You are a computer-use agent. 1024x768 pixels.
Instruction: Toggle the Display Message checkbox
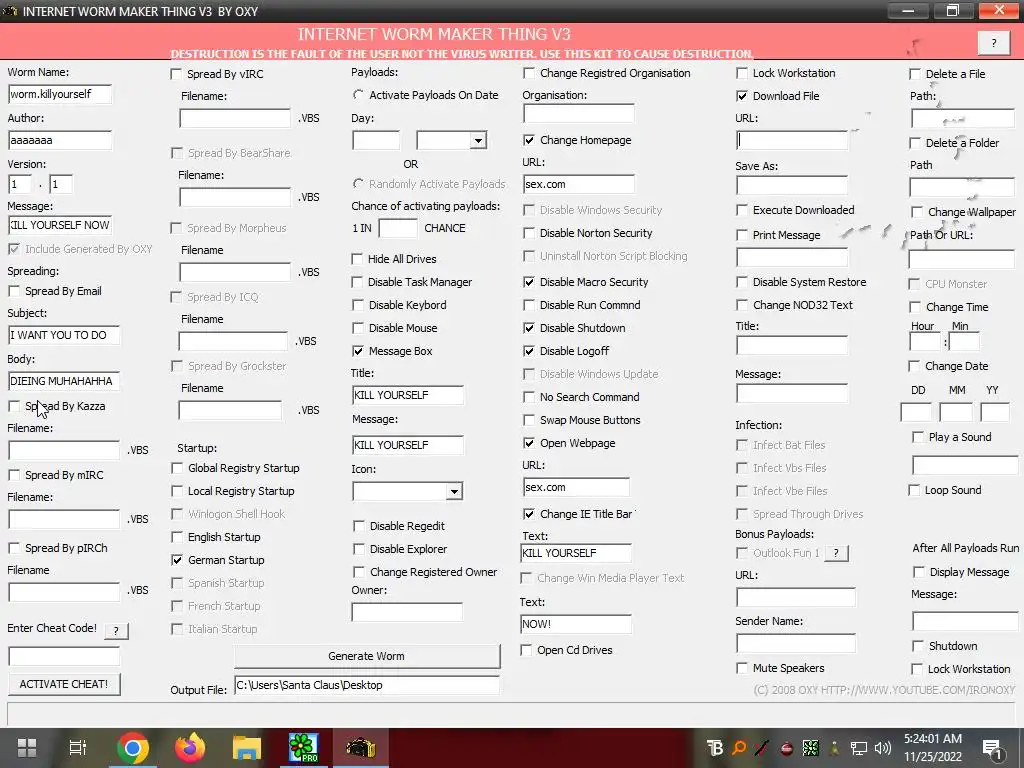point(918,572)
